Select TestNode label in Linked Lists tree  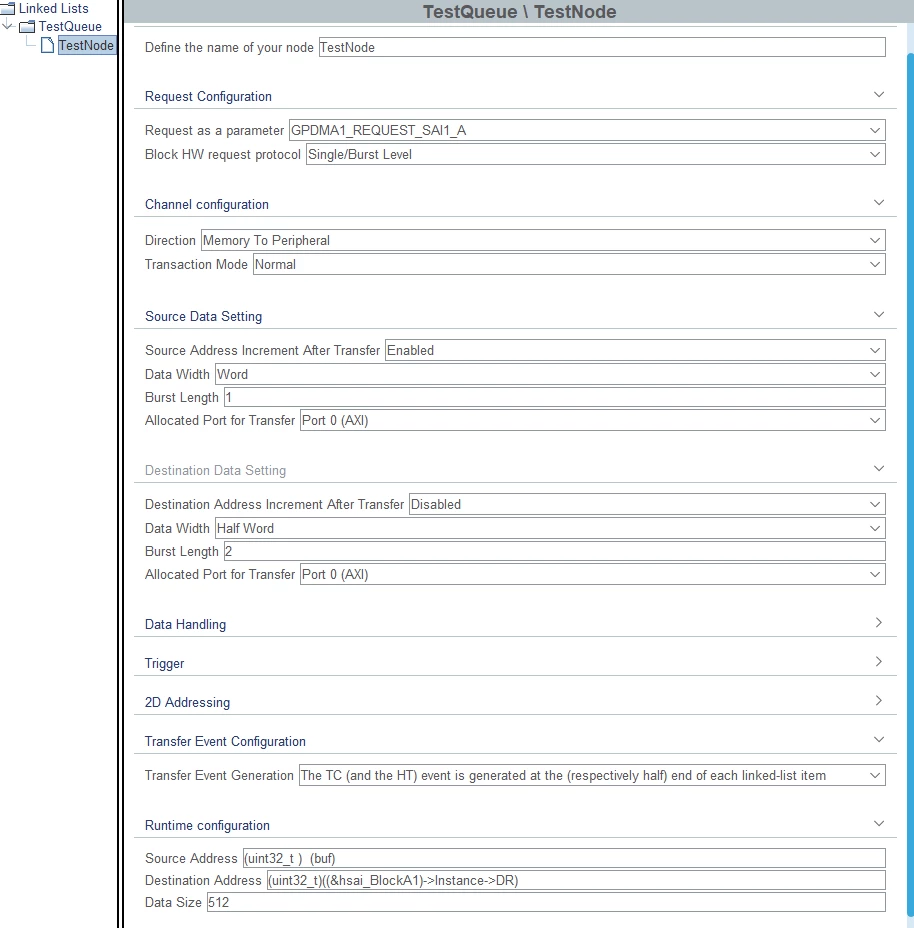click(86, 45)
